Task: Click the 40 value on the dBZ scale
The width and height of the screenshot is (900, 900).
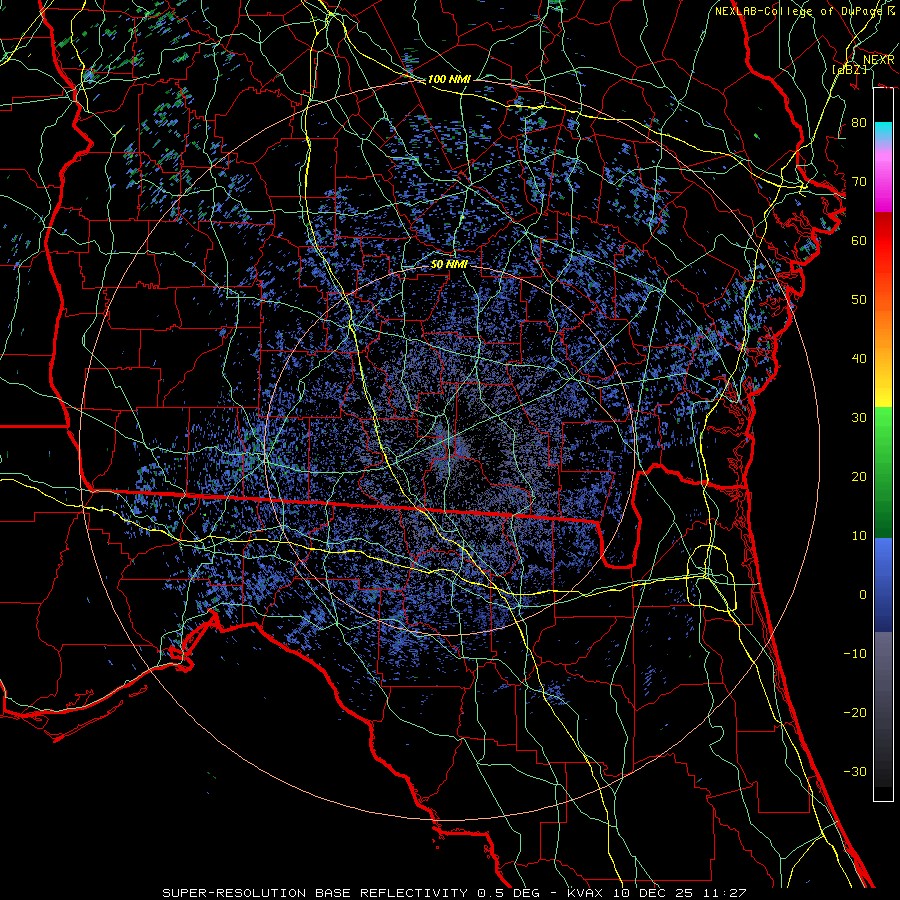Action: click(x=859, y=359)
